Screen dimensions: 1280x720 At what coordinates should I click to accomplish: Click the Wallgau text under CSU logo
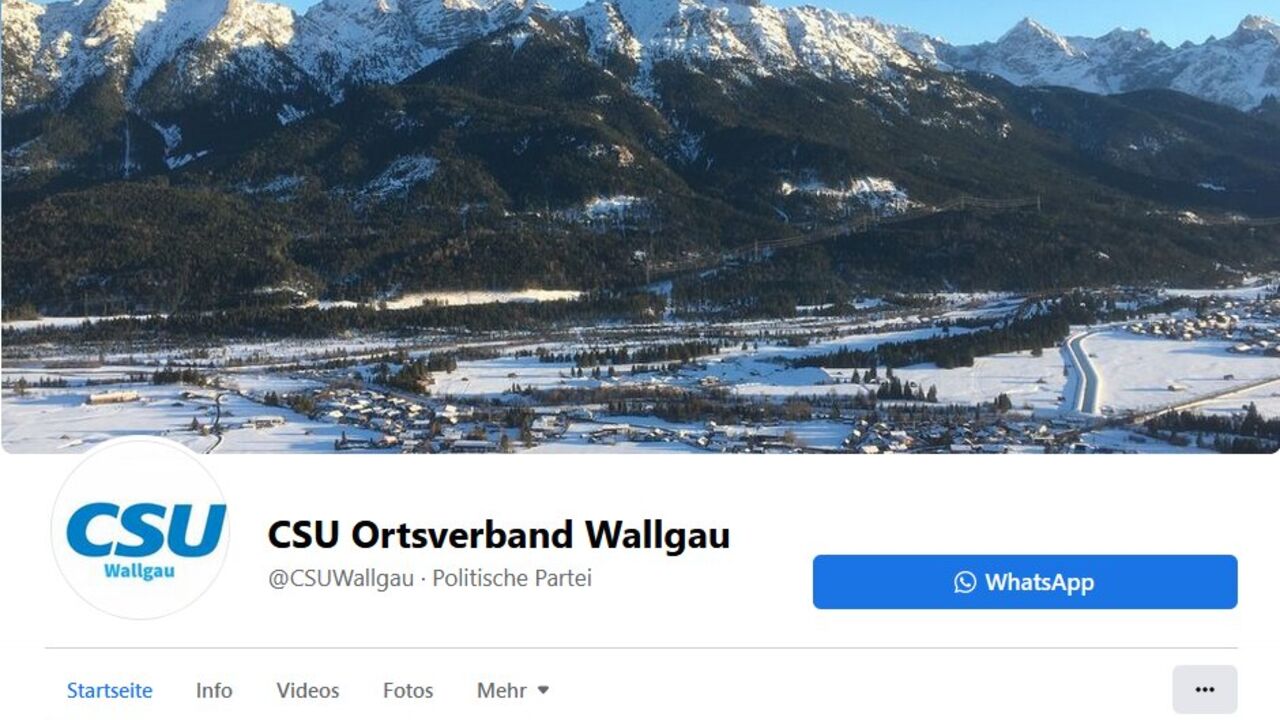(140, 571)
